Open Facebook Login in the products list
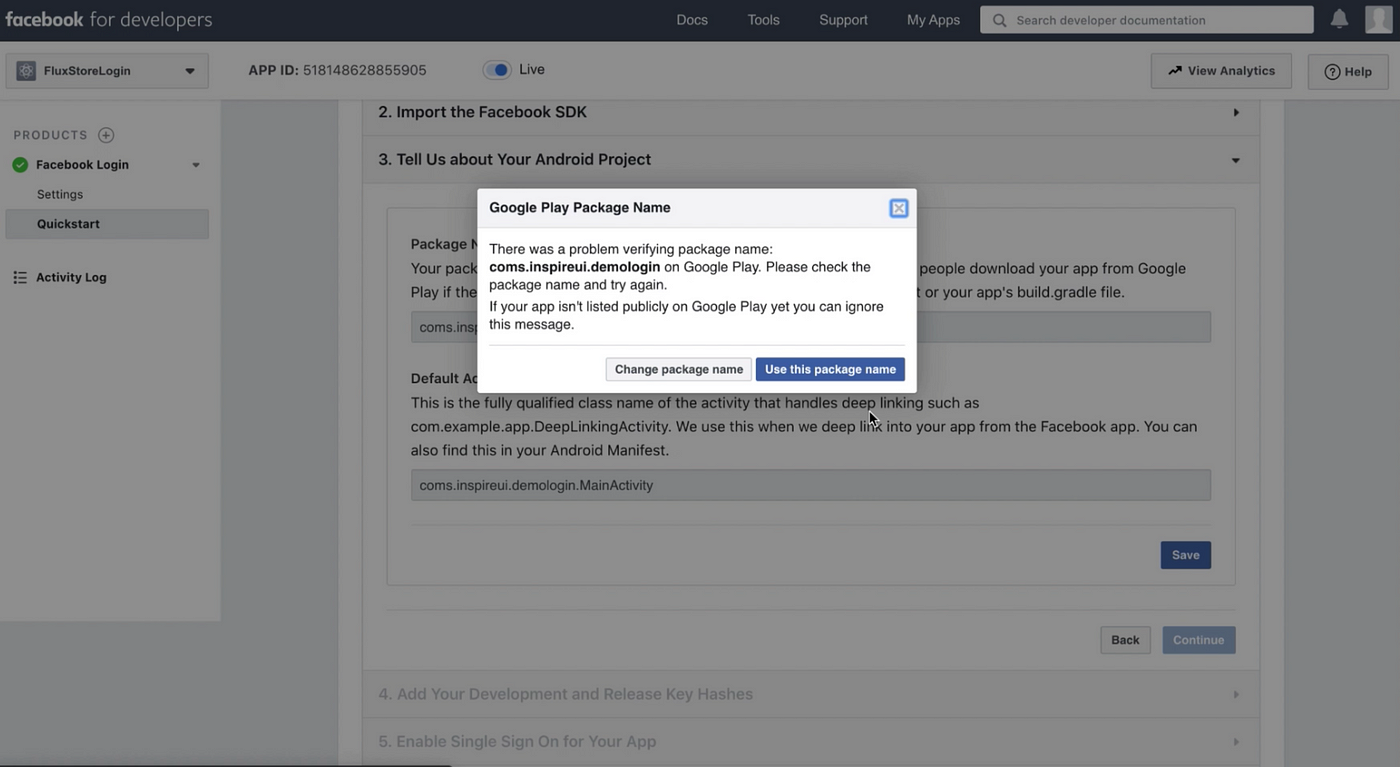 click(82, 165)
